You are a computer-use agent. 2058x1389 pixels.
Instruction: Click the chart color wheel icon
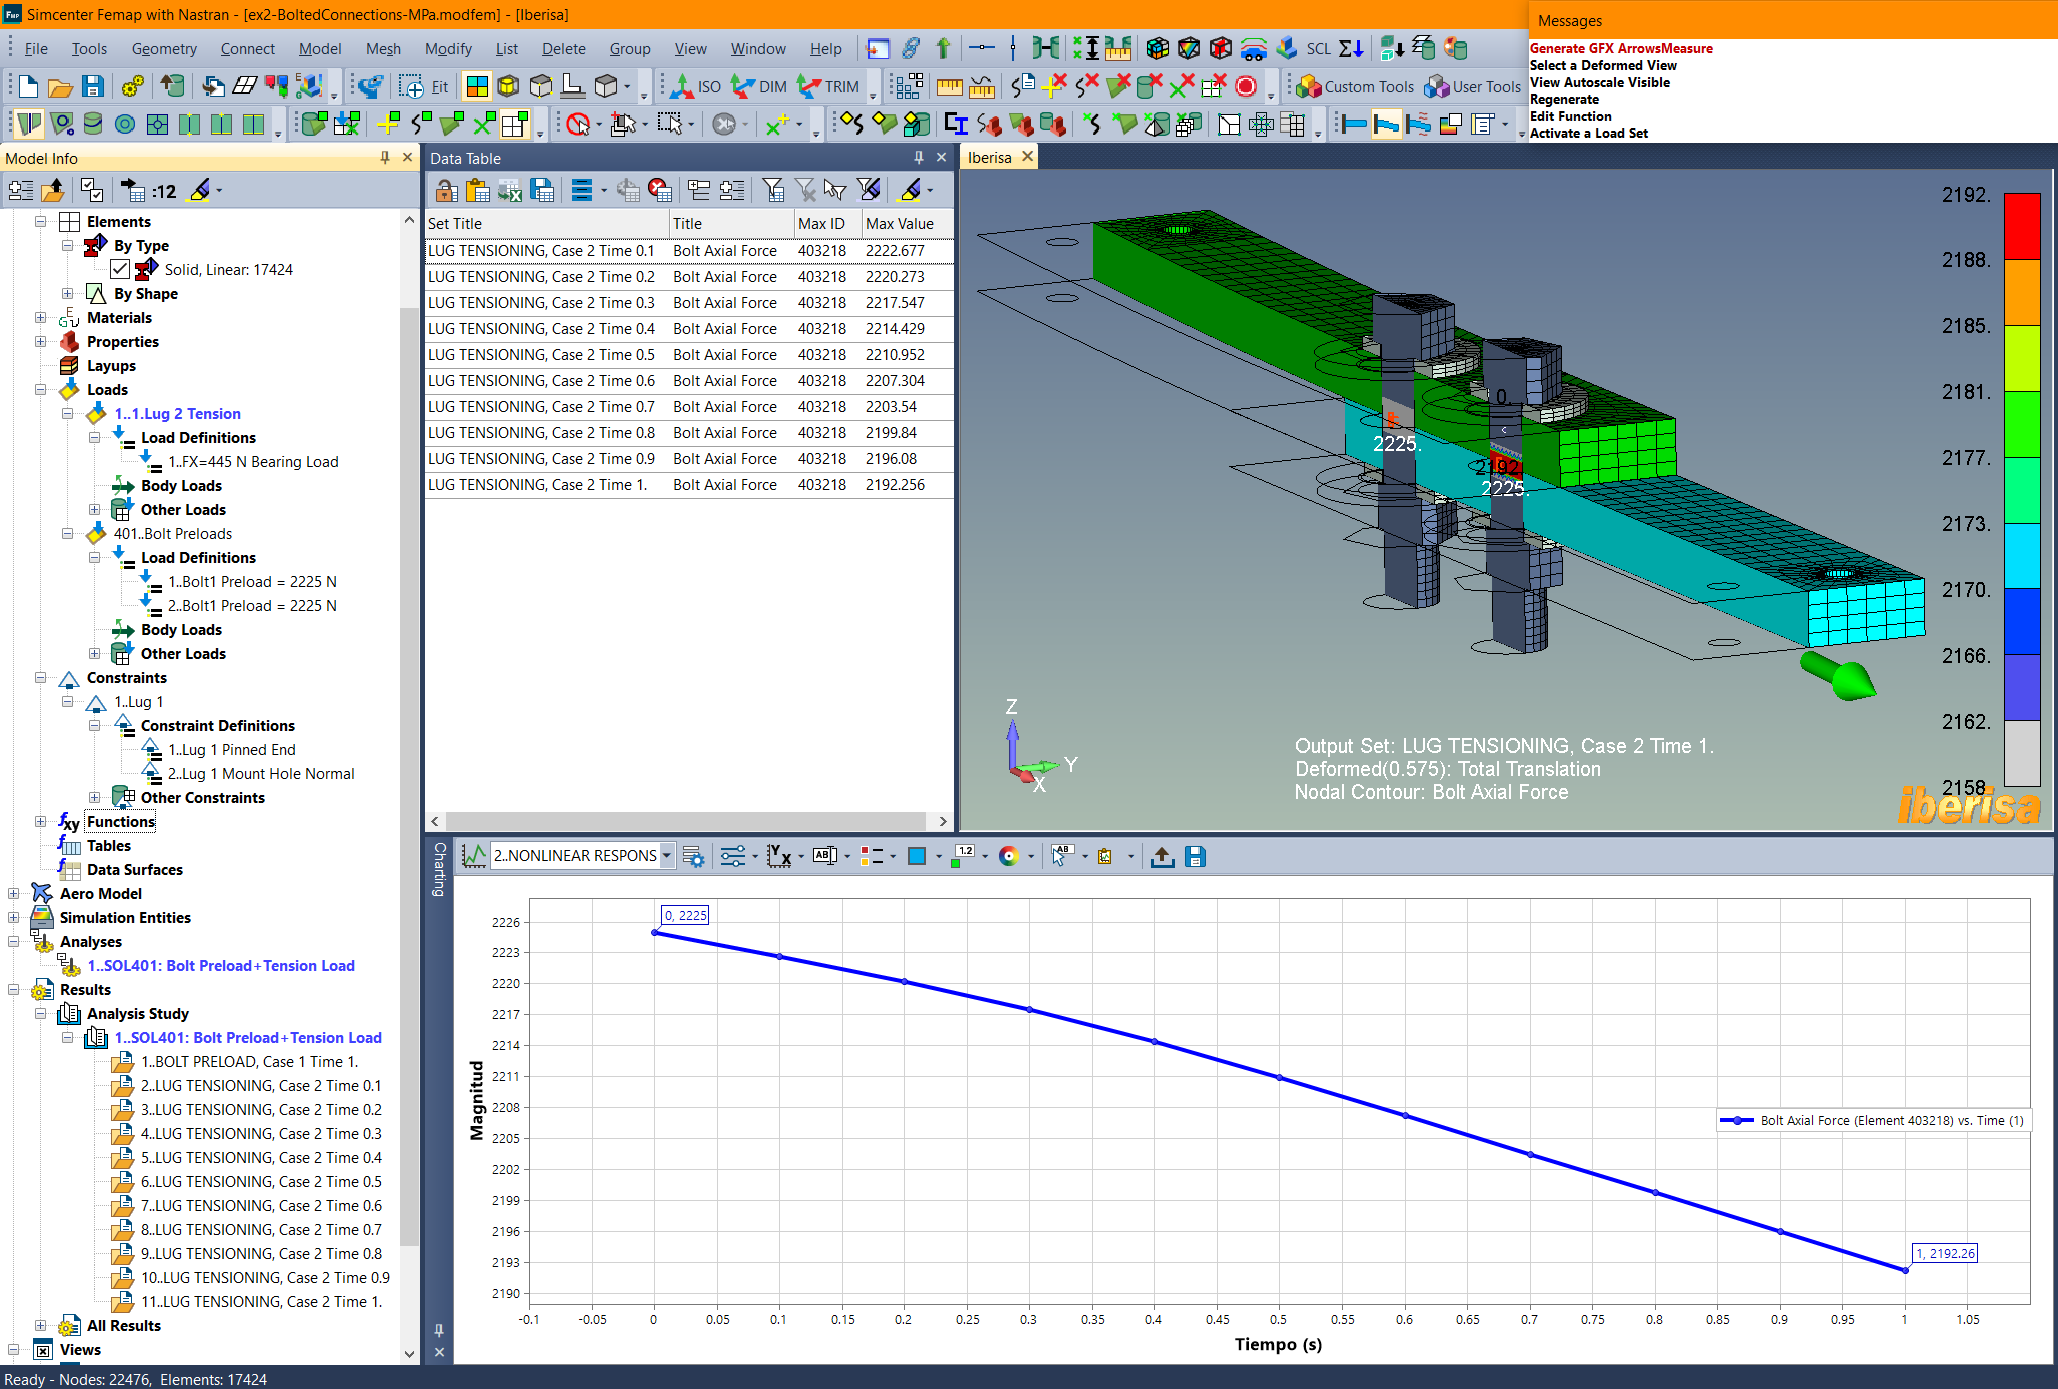tap(1009, 856)
